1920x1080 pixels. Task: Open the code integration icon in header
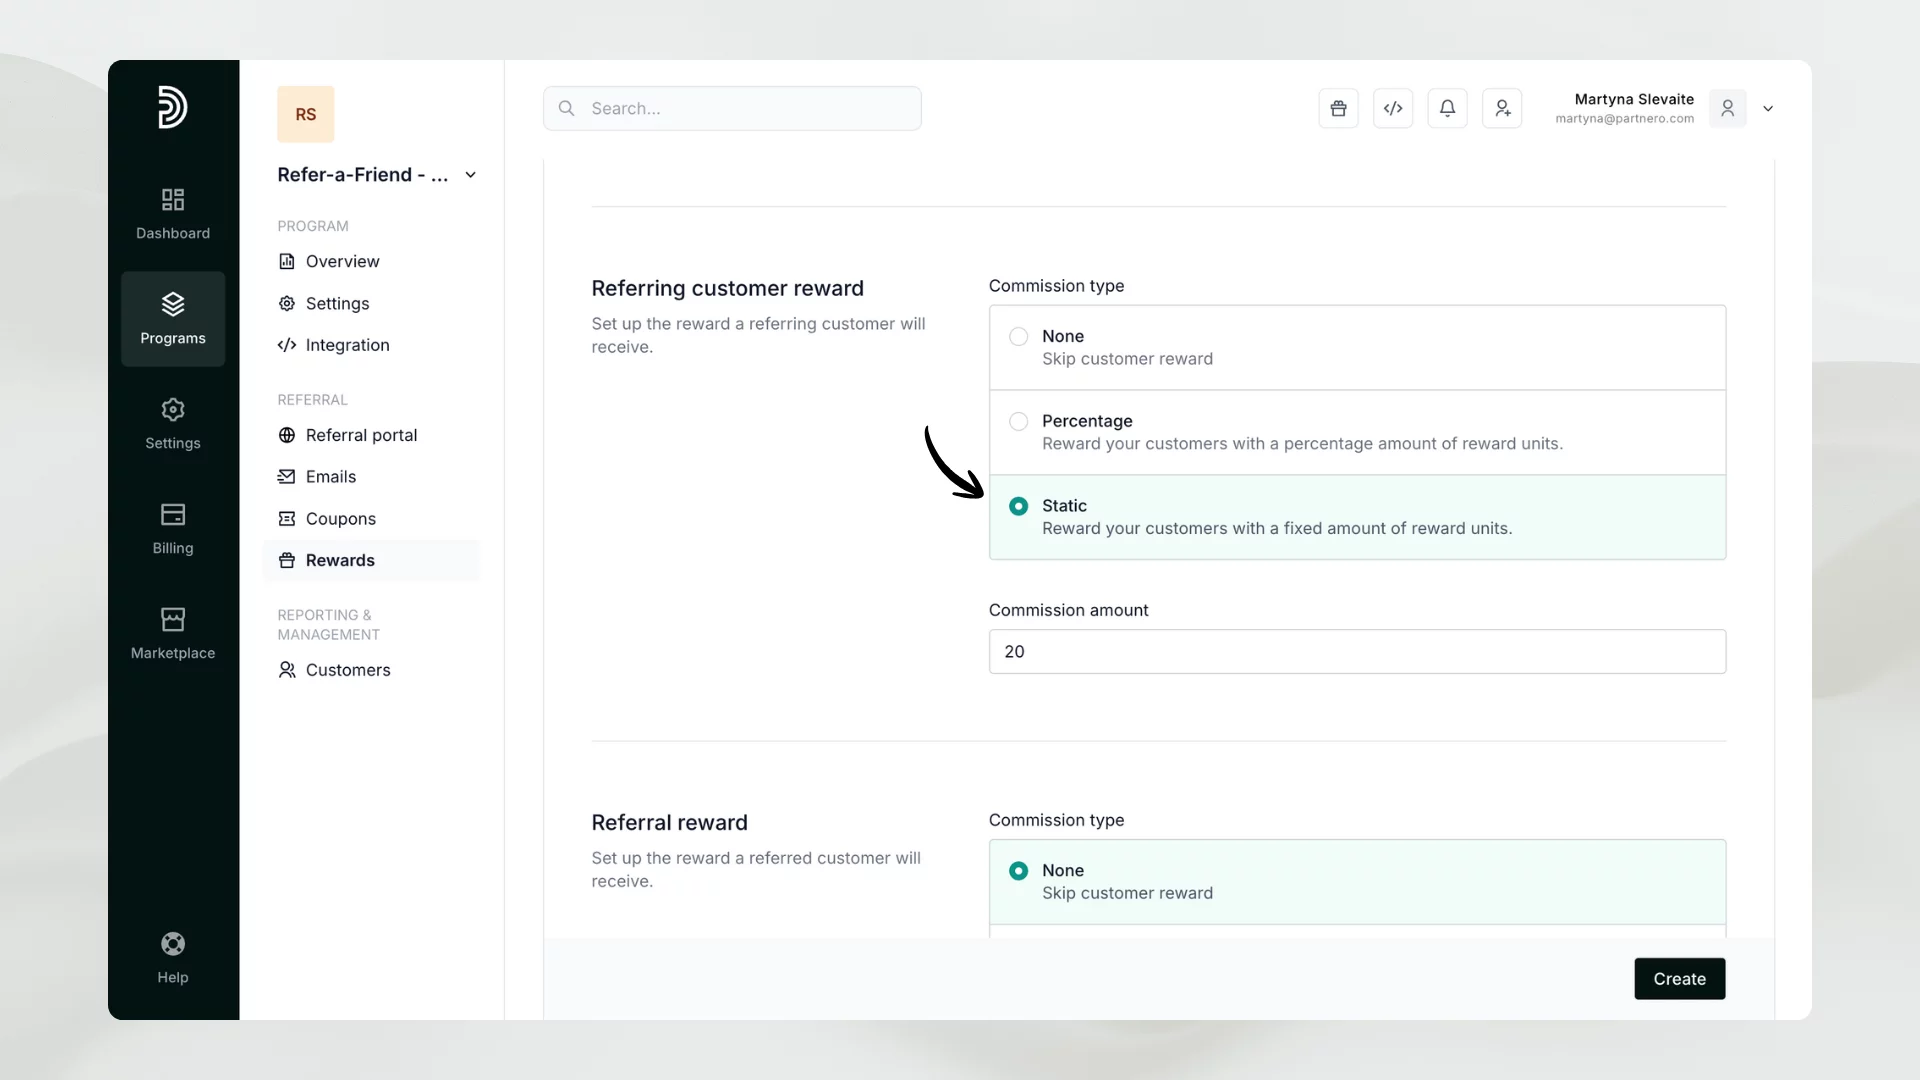point(1393,108)
